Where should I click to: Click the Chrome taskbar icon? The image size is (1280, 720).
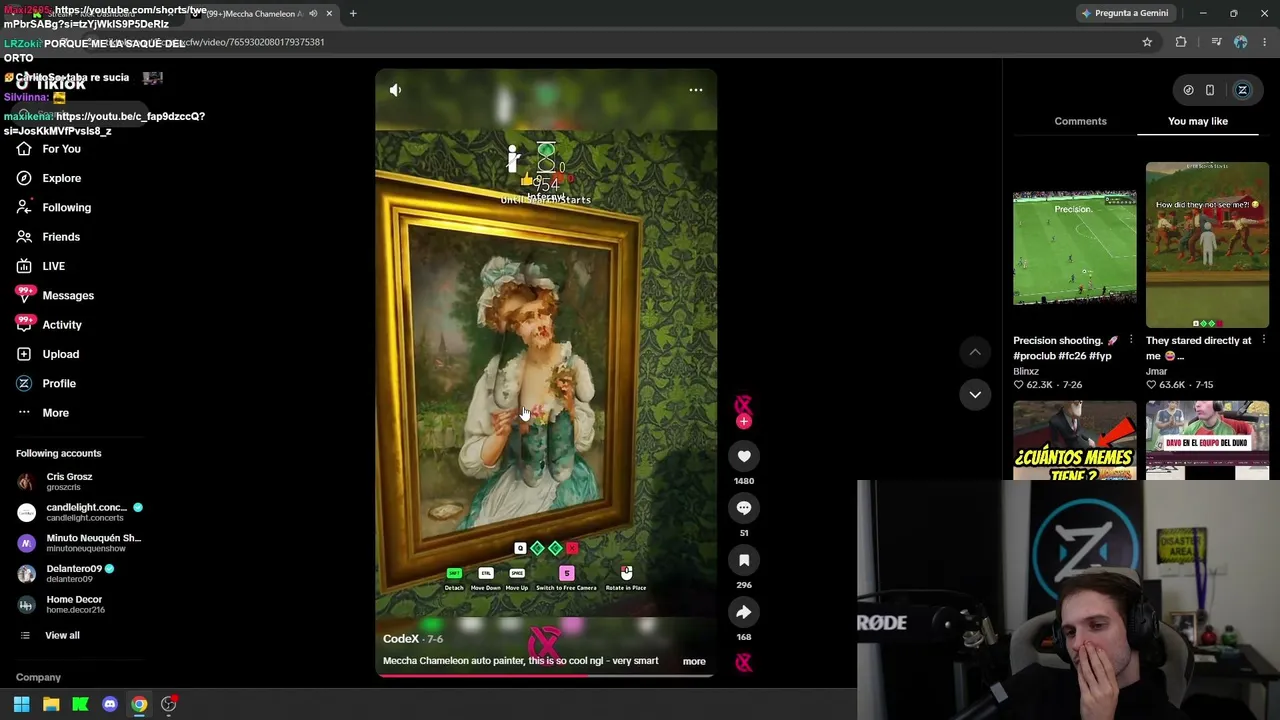[139, 704]
